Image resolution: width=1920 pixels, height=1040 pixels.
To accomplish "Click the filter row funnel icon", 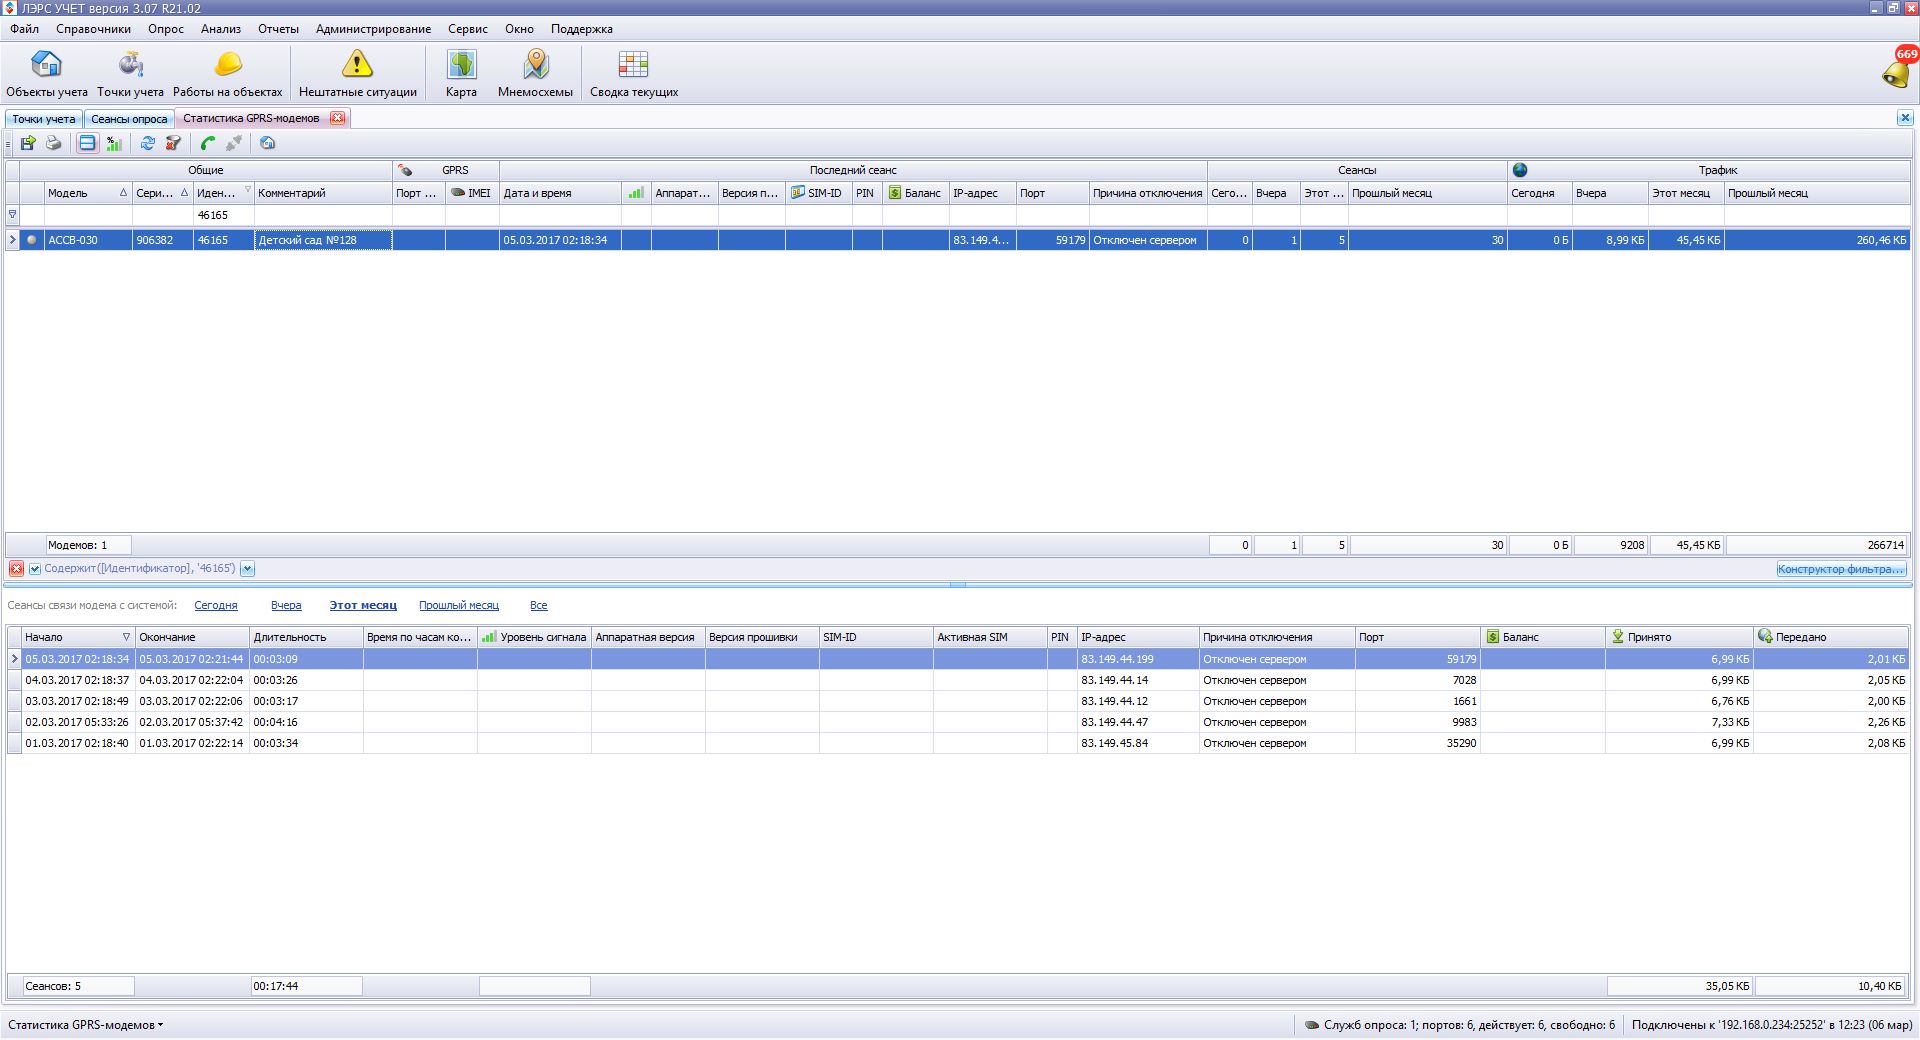I will [13, 214].
